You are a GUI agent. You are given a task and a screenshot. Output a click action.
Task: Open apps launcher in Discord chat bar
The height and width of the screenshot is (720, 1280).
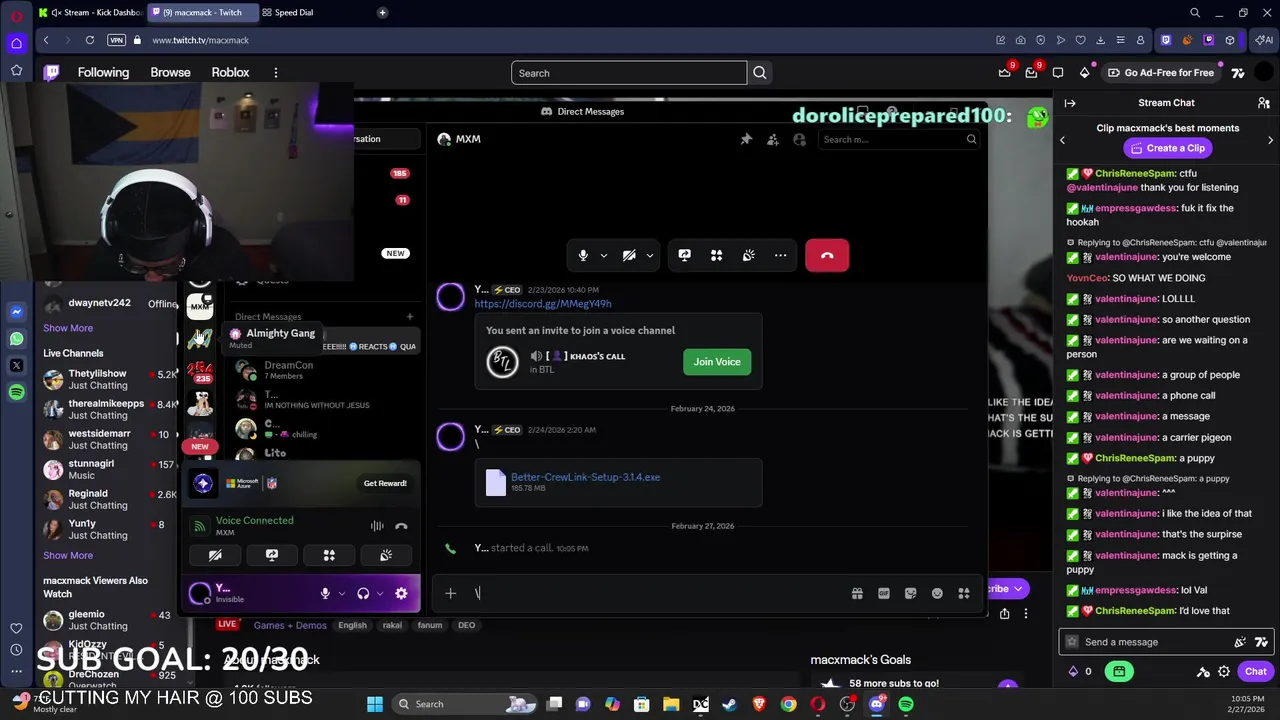click(964, 593)
